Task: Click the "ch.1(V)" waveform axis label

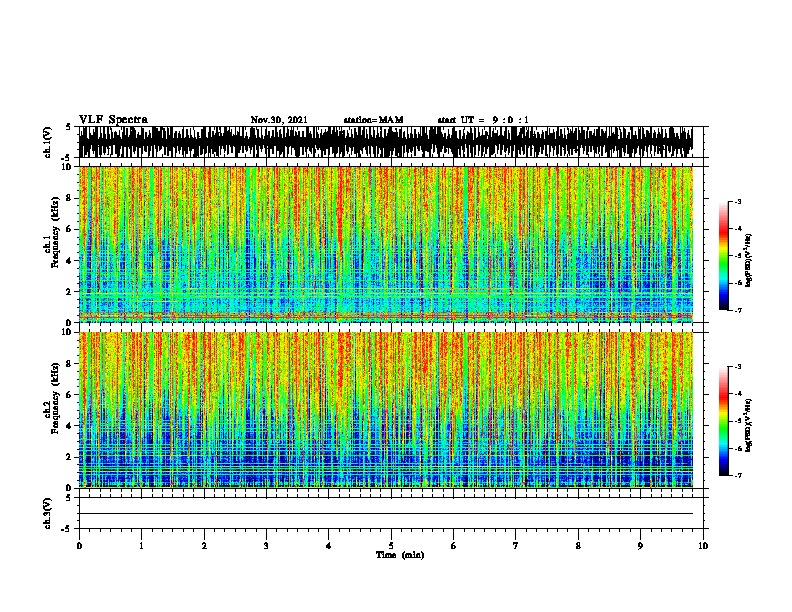Action: (x=48, y=142)
